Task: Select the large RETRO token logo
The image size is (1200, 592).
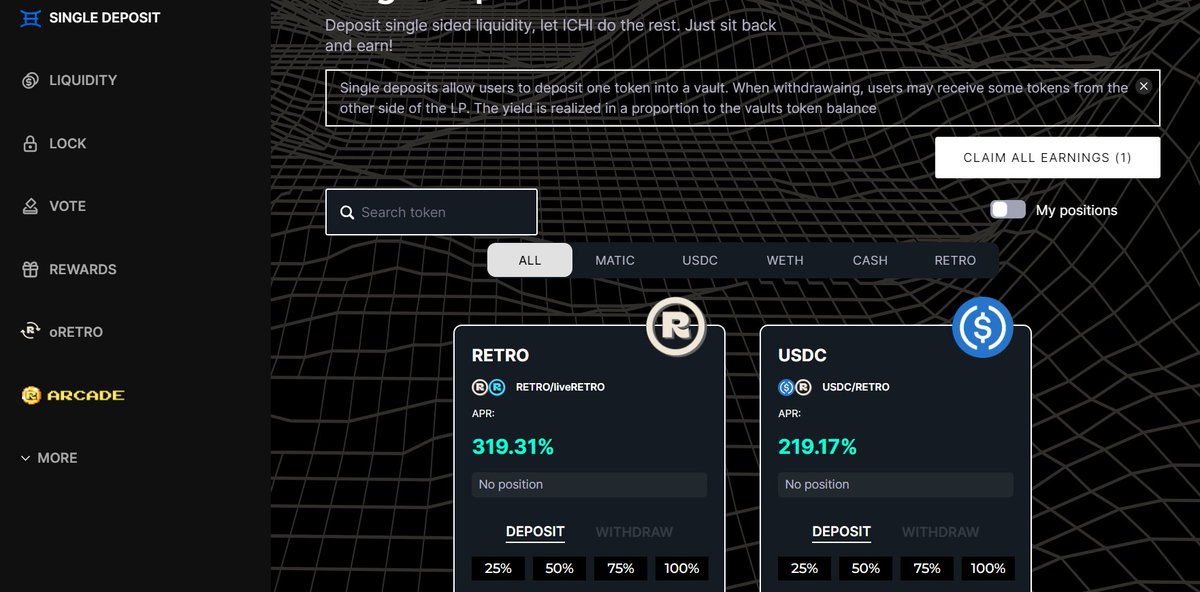Action: [x=676, y=326]
